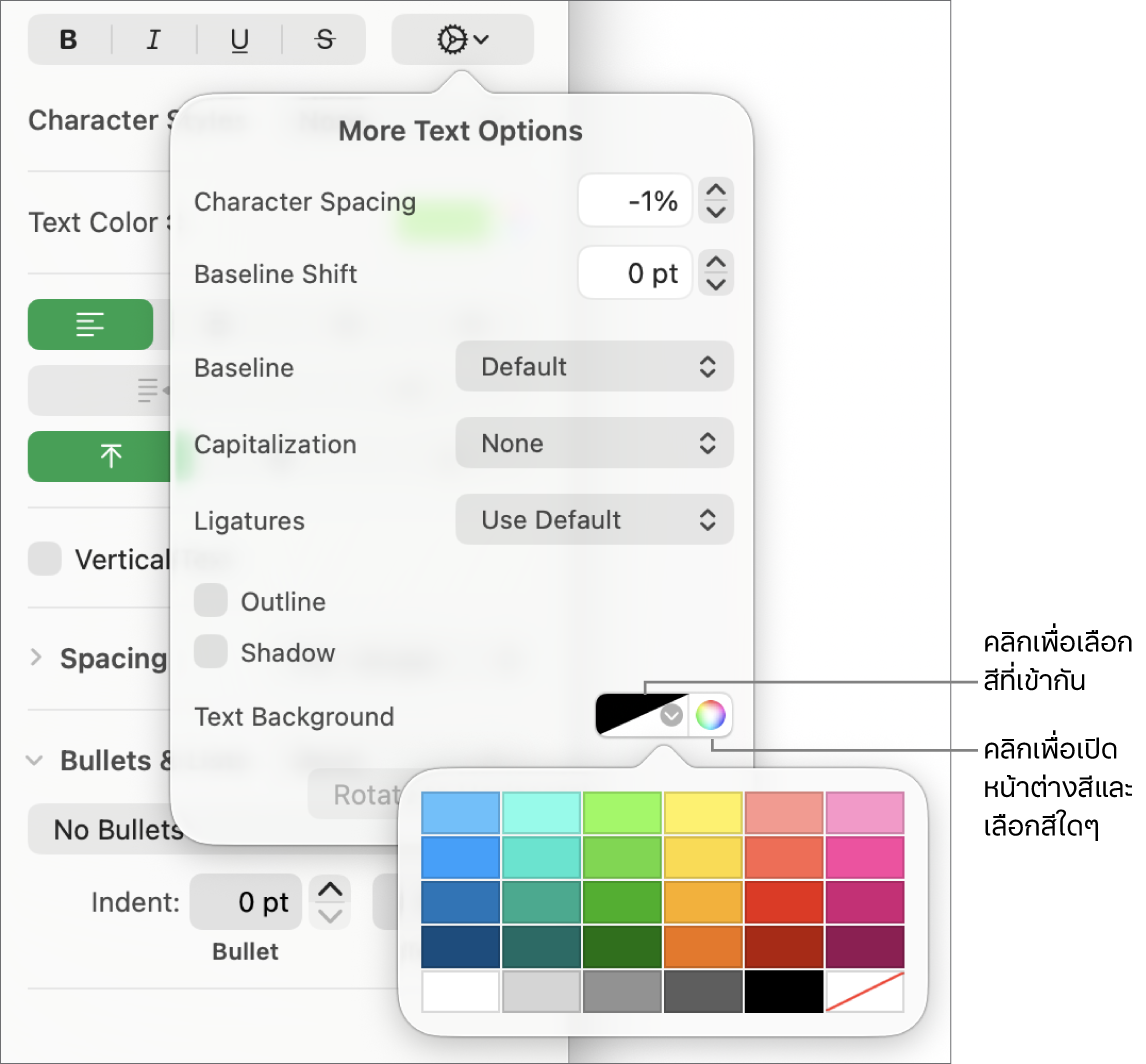Increase Baseline Shift with up arrow
This screenshot has height=1064, width=1146.
click(716, 262)
